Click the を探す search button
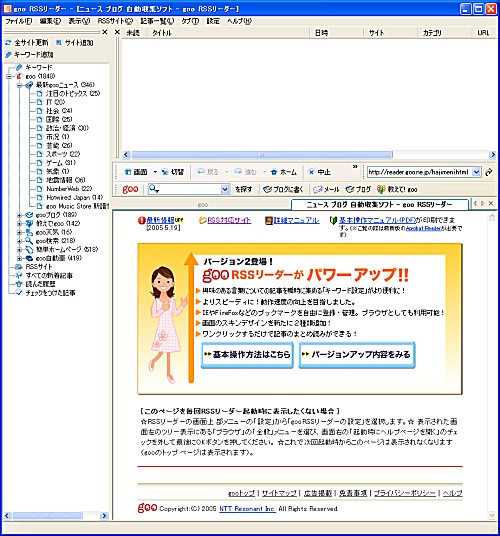 (x=244, y=189)
